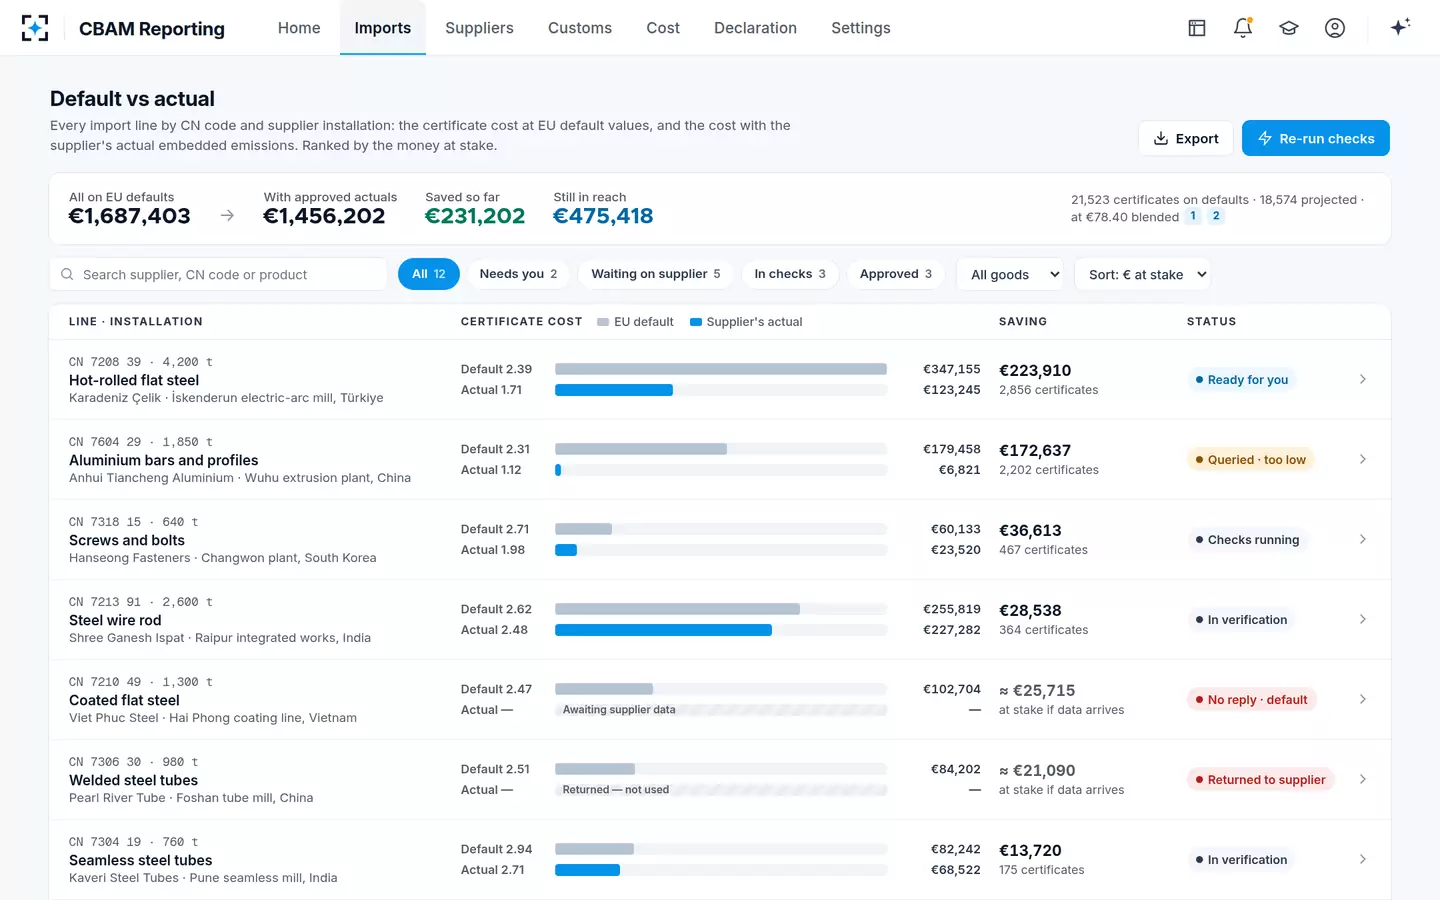The image size is (1440, 900).
Task: Open the notifications bell
Action: (x=1243, y=28)
